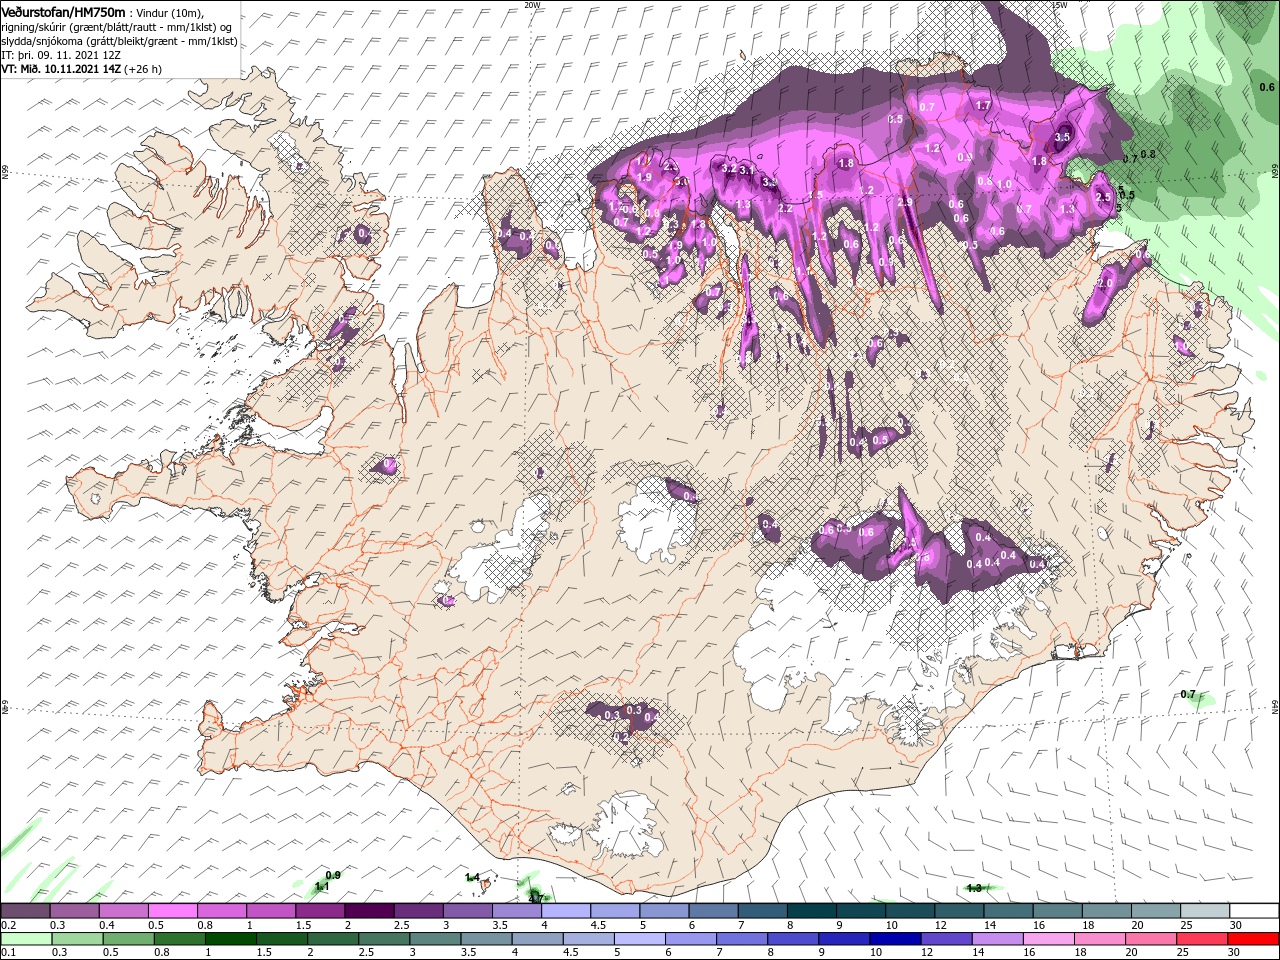1280x960 pixels.
Task: Select rain scale red swatch above 30
Action: click(x=1252, y=939)
